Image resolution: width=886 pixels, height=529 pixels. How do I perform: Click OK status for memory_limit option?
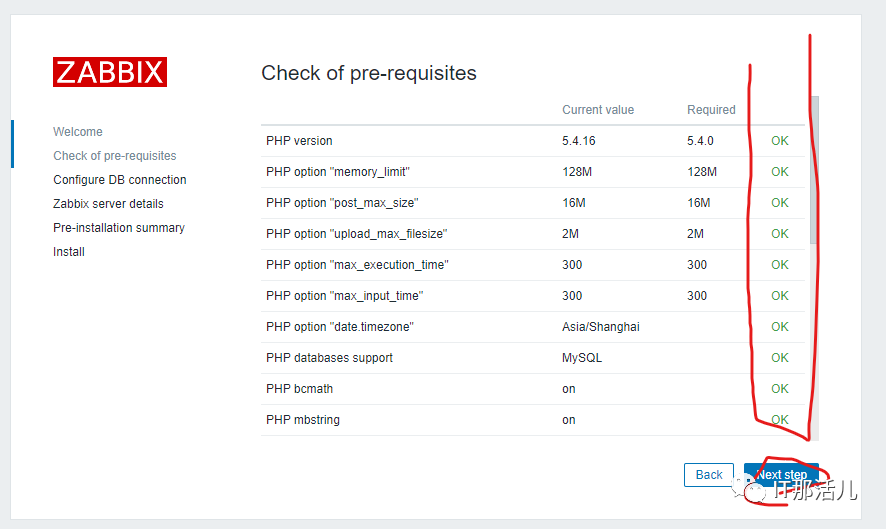coord(780,172)
